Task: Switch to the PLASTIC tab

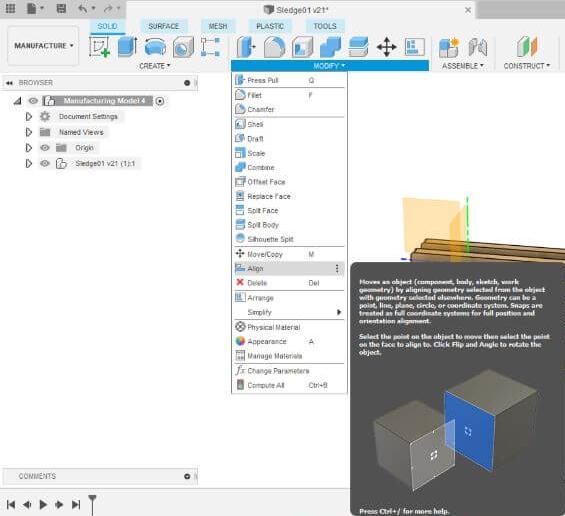Action: 270,26
